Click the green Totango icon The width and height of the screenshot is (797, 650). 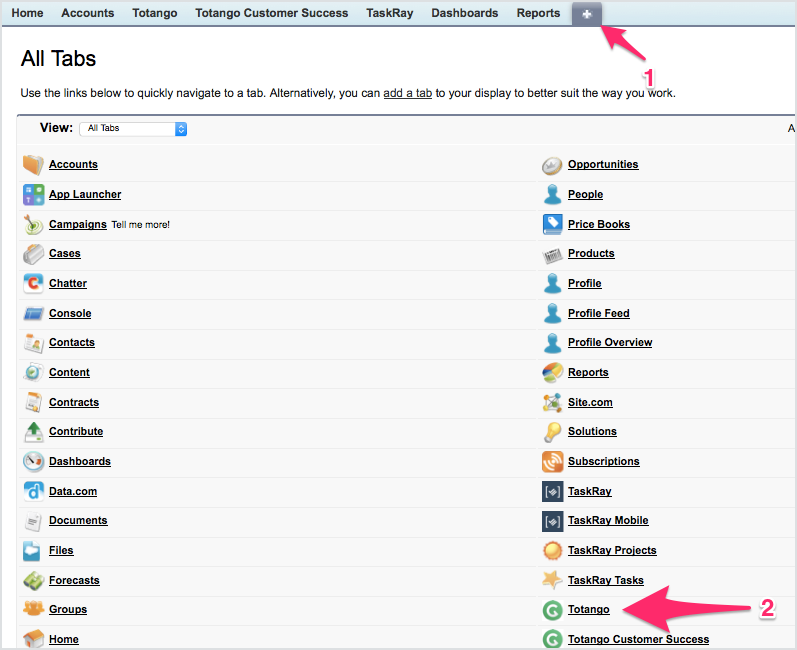[553, 610]
